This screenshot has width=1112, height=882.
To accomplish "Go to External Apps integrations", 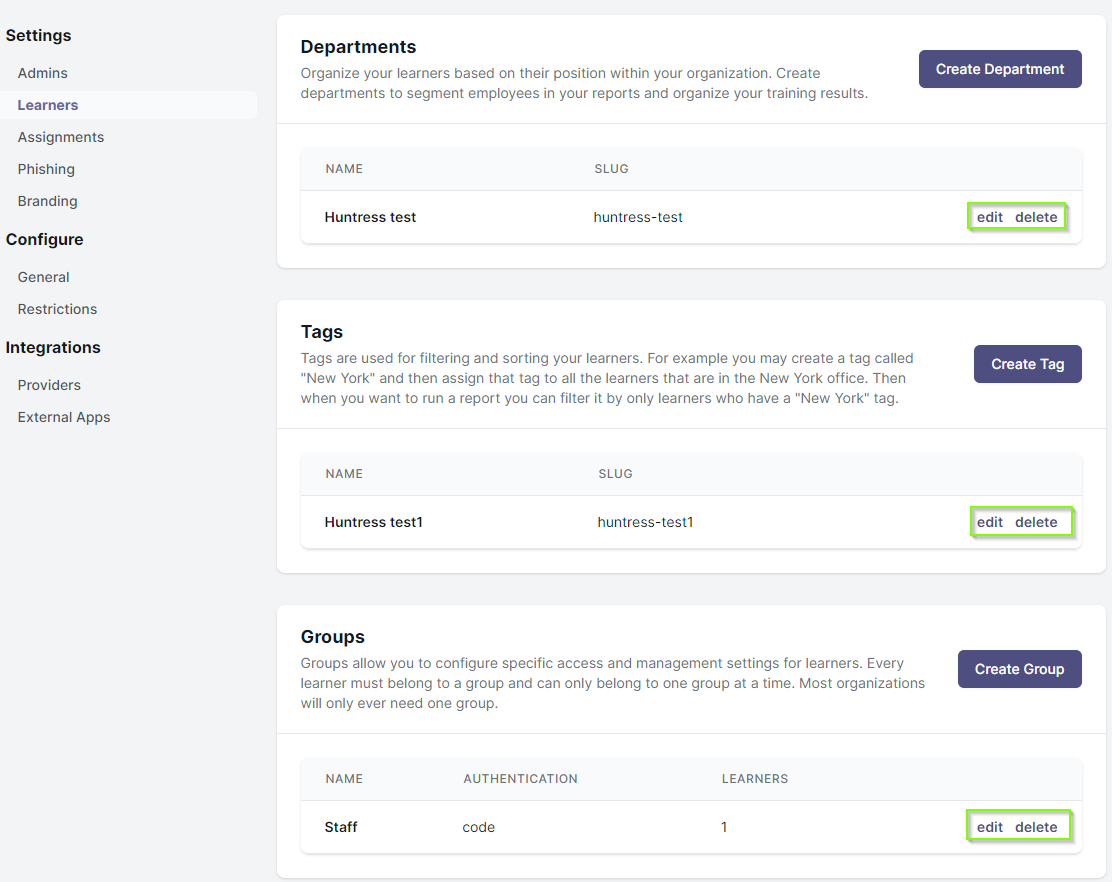I will [64, 417].
